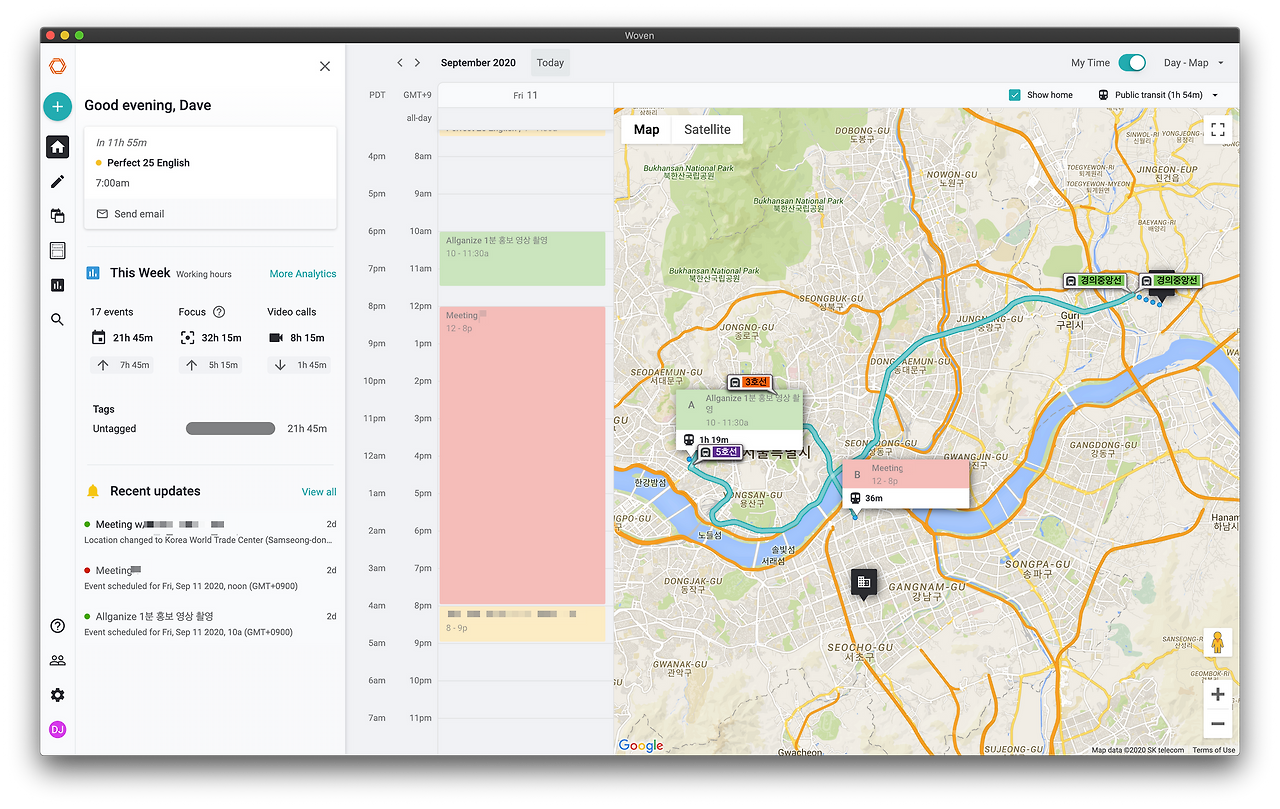
Task: Click the Google logo on the map
Action: click(x=640, y=745)
